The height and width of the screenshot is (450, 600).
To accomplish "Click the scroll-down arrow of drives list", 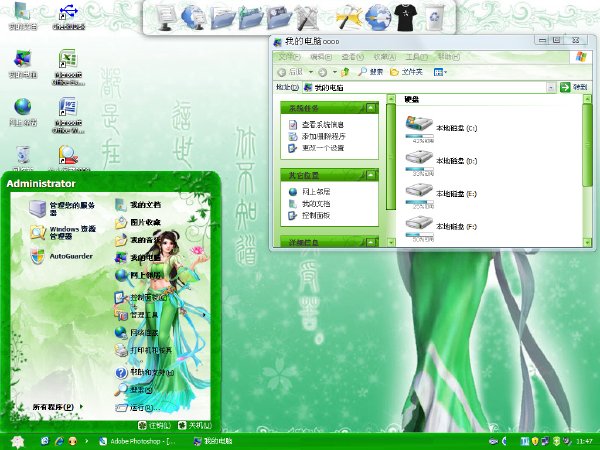I will point(587,242).
